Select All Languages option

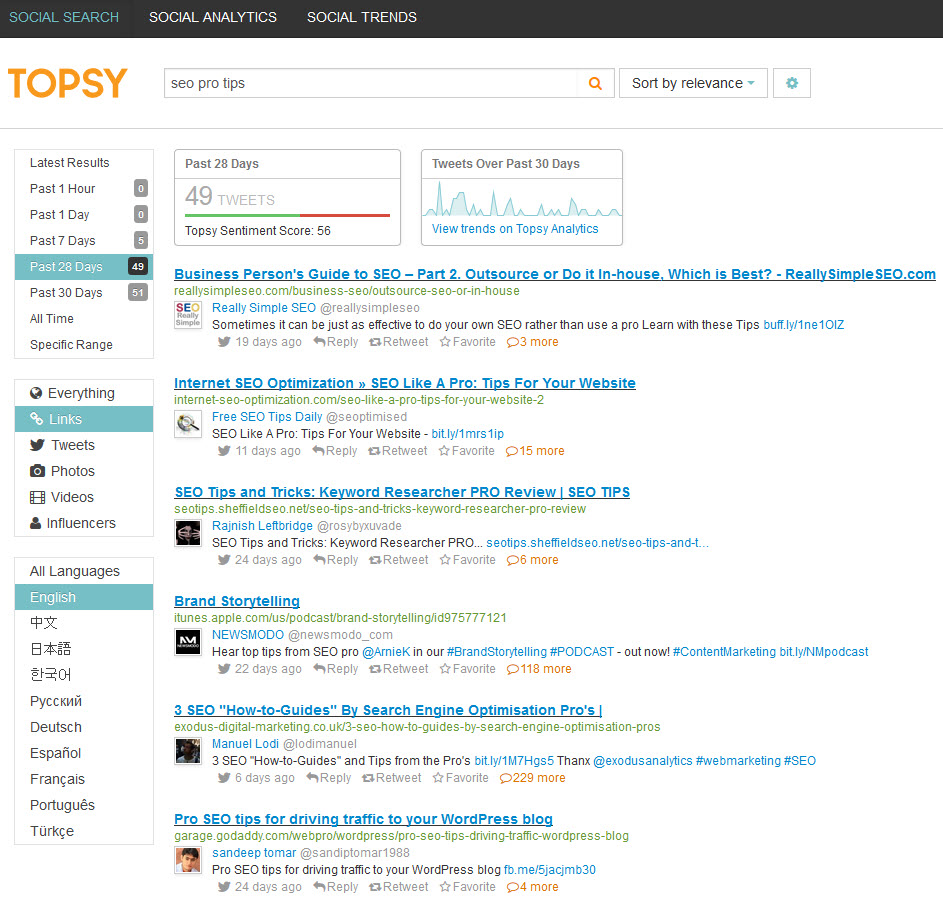point(84,571)
